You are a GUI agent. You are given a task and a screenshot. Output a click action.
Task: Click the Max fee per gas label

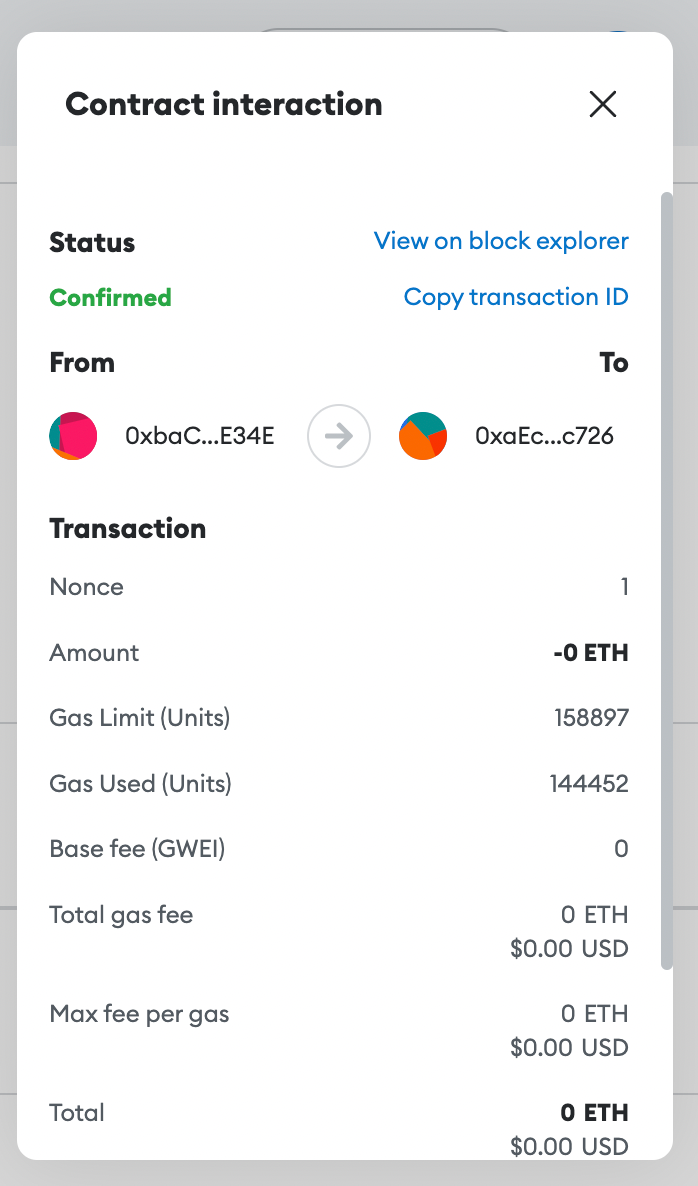(139, 1014)
